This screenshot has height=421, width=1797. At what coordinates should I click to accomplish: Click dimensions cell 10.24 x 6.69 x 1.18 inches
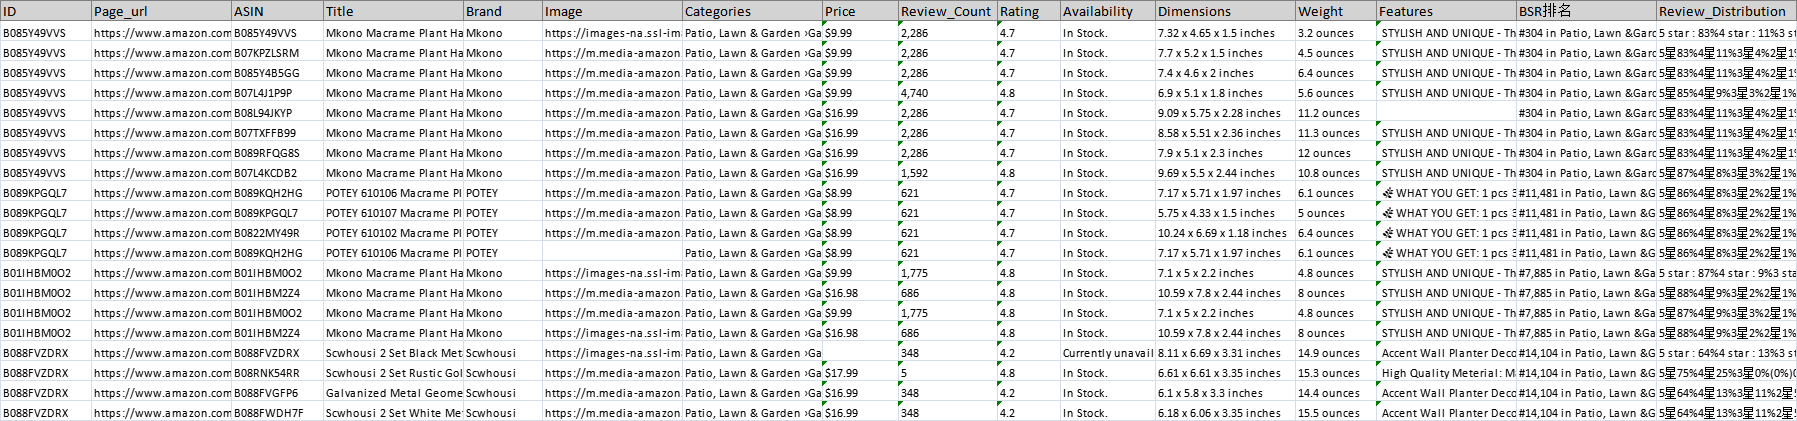[1225, 233]
